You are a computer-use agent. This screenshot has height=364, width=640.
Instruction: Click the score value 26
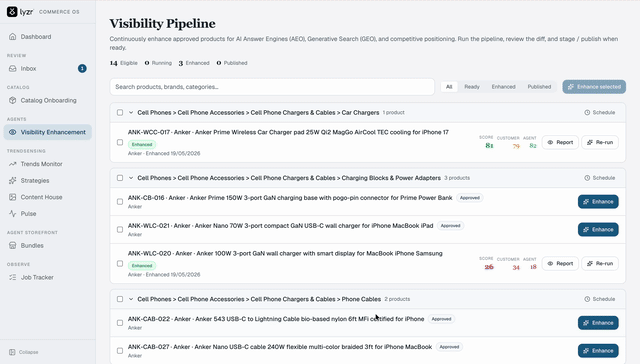[489, 267]
